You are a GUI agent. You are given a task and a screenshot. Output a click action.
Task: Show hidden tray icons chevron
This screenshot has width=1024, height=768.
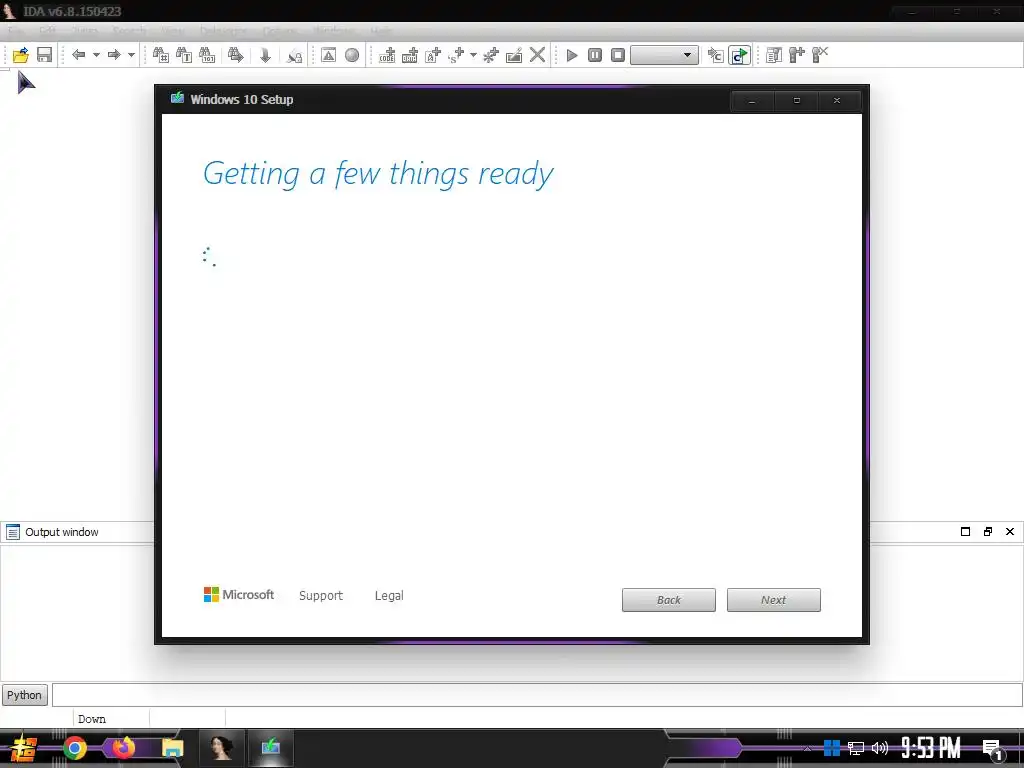[808, 748]
